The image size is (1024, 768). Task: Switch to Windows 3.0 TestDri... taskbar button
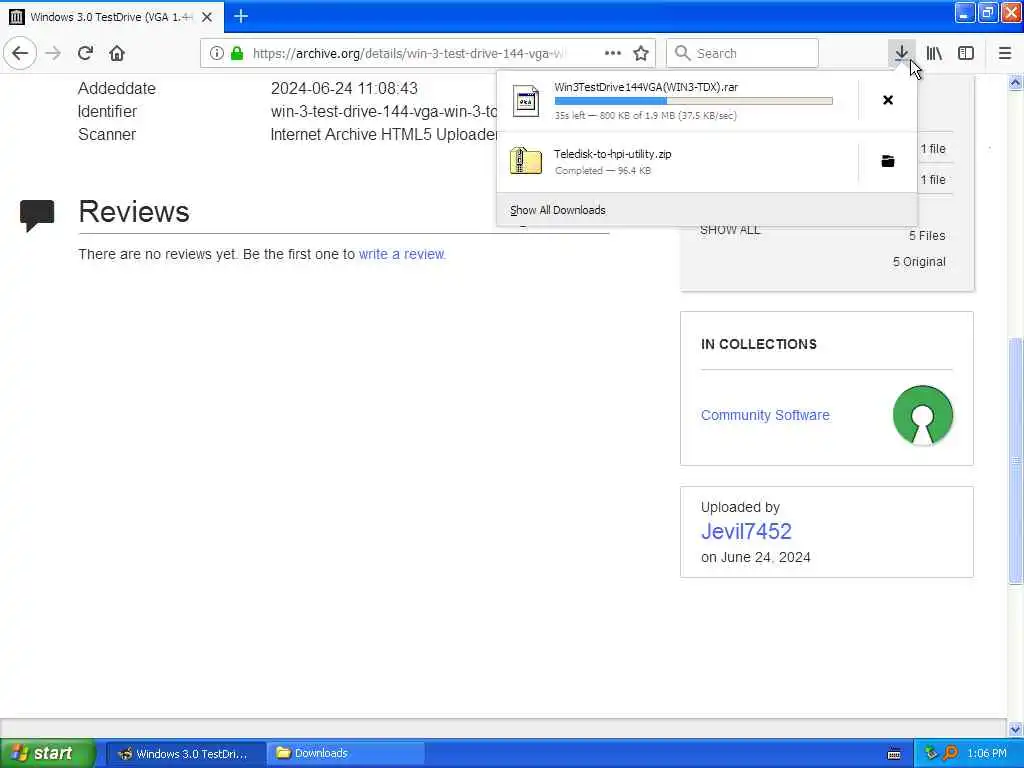pyautogui.click(x=185, y=754)
